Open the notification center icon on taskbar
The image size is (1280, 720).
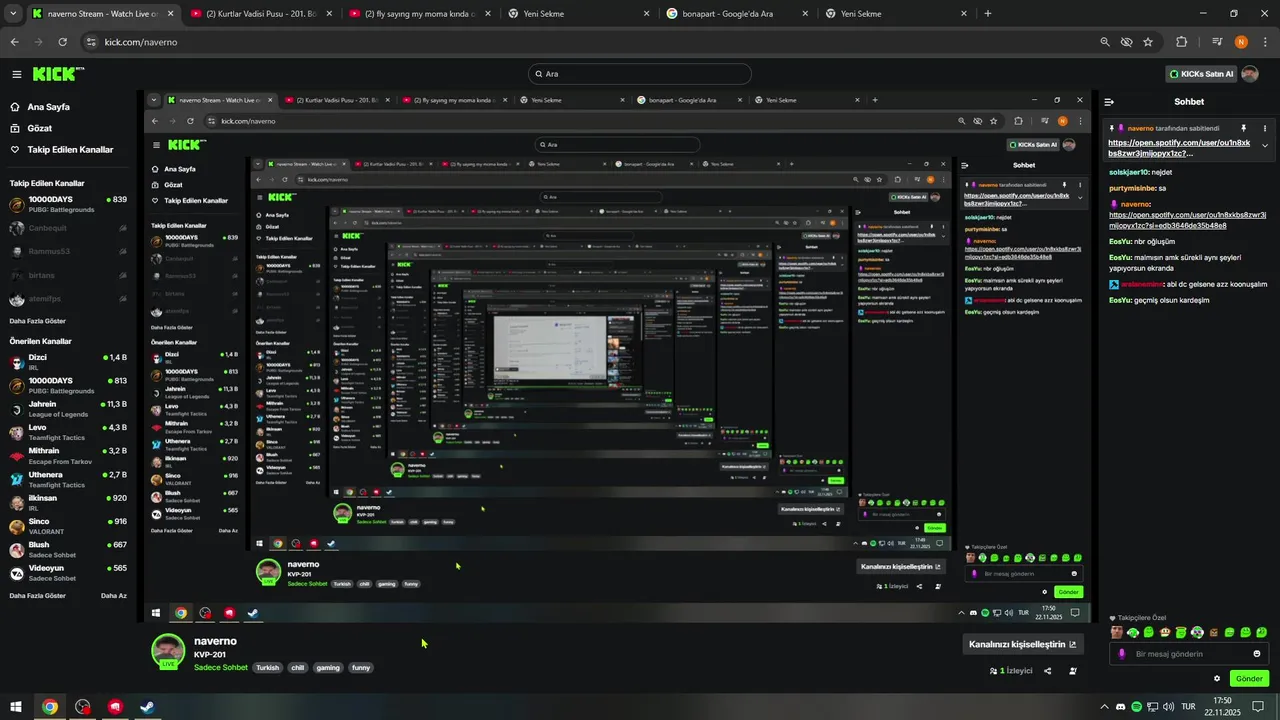coord(1259,707)
